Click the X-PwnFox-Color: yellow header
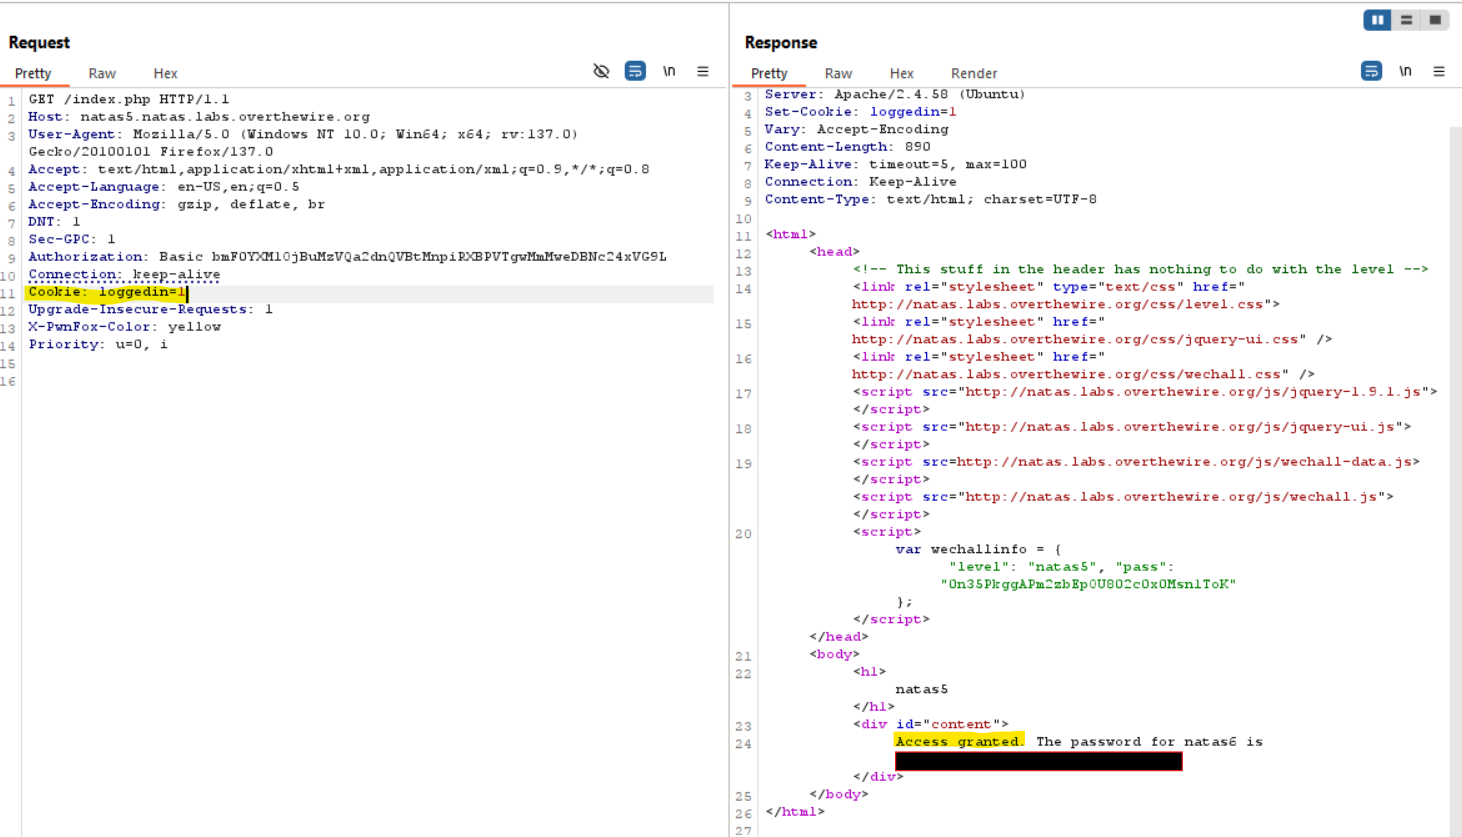The height and width of the screenshot is (837, 1462). click(124, 327)
